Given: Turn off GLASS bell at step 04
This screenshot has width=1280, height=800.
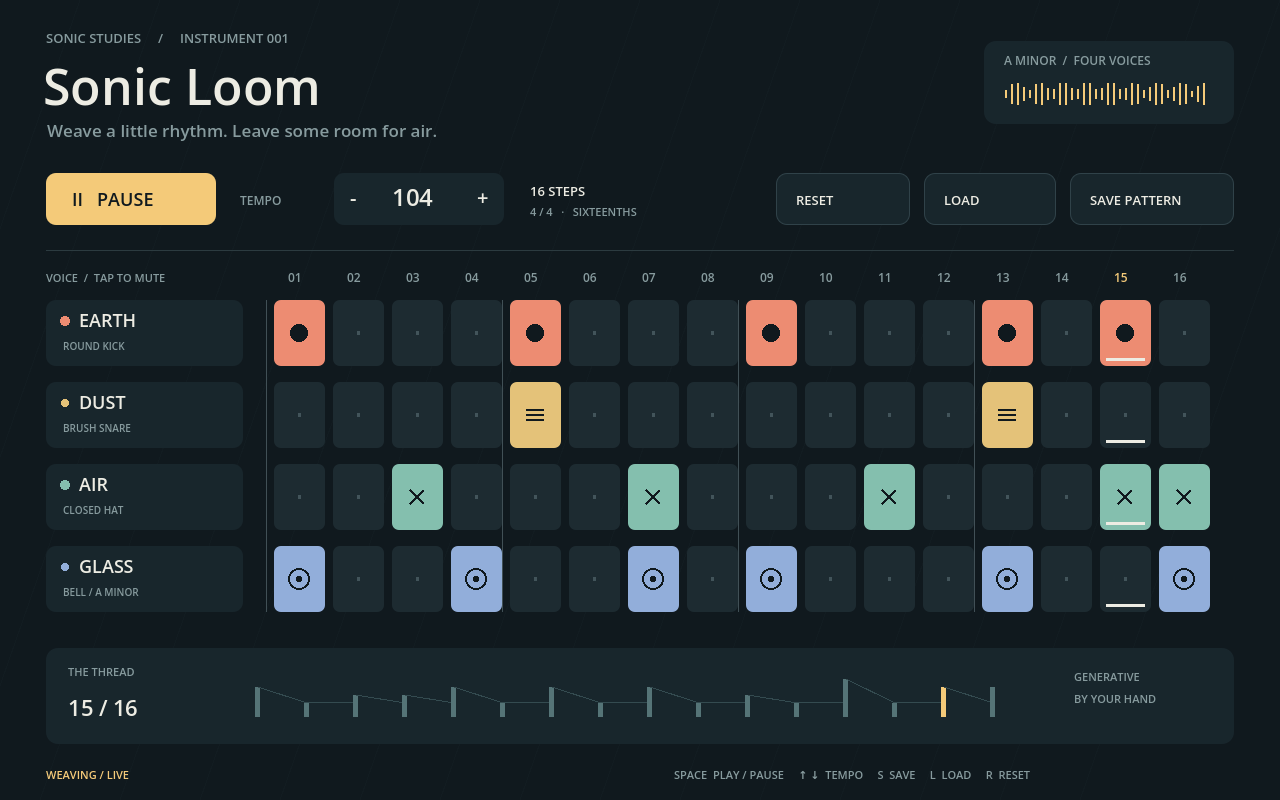Looking at the screenshot, I should click(x=476, y=579).
